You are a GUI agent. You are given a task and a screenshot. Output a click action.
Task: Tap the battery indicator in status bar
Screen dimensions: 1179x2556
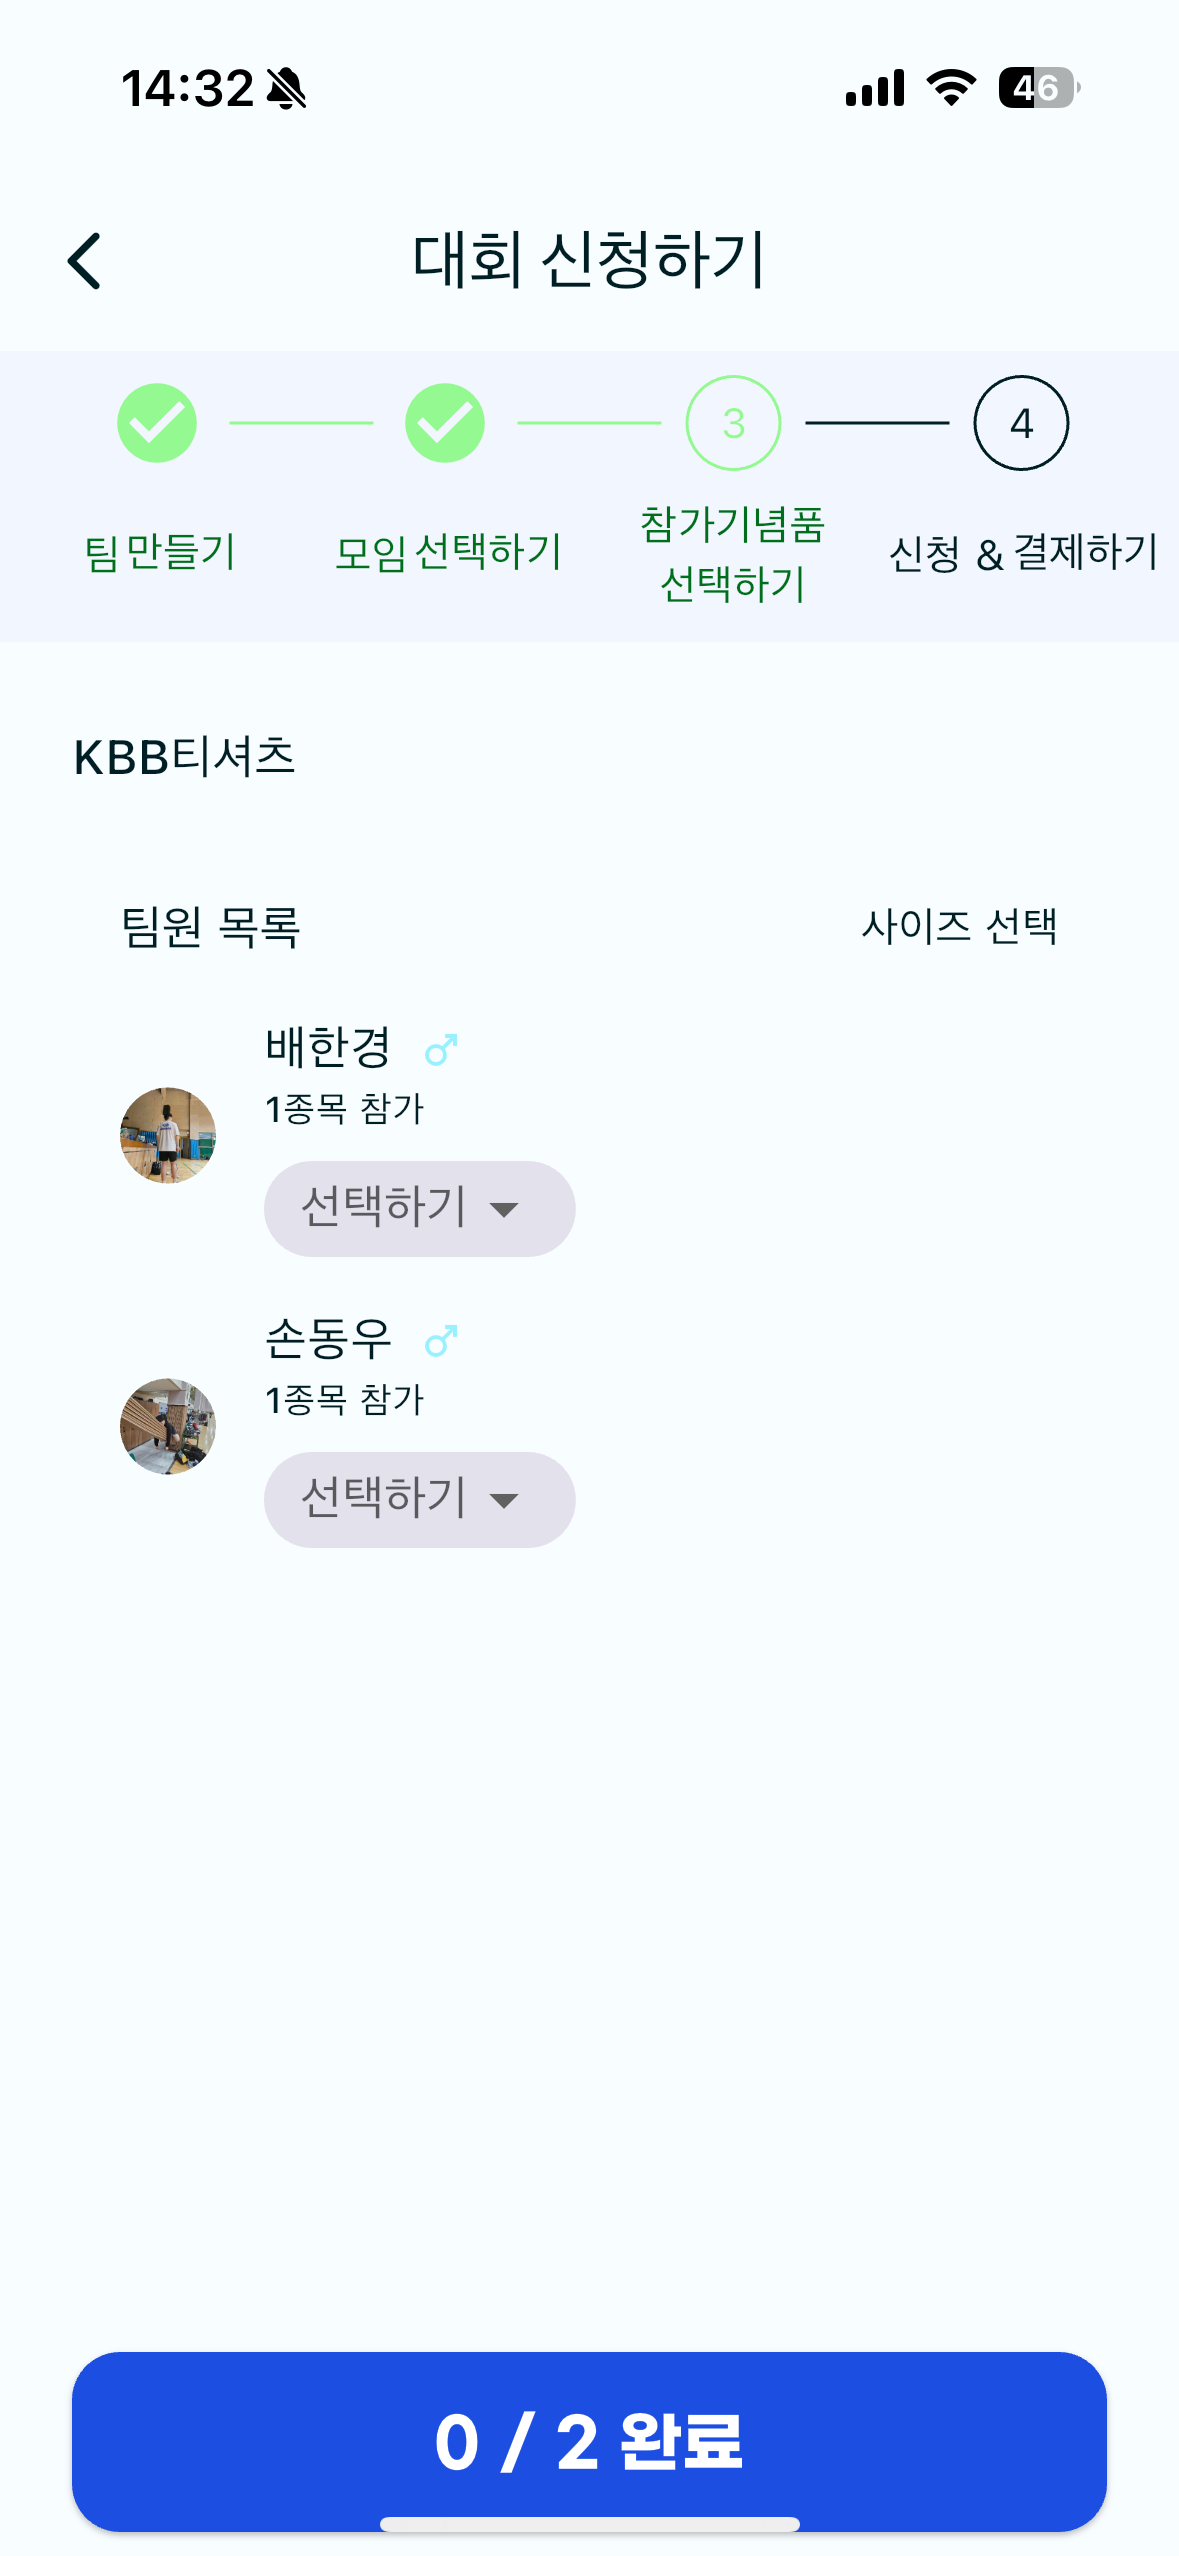coord(1039,88)
